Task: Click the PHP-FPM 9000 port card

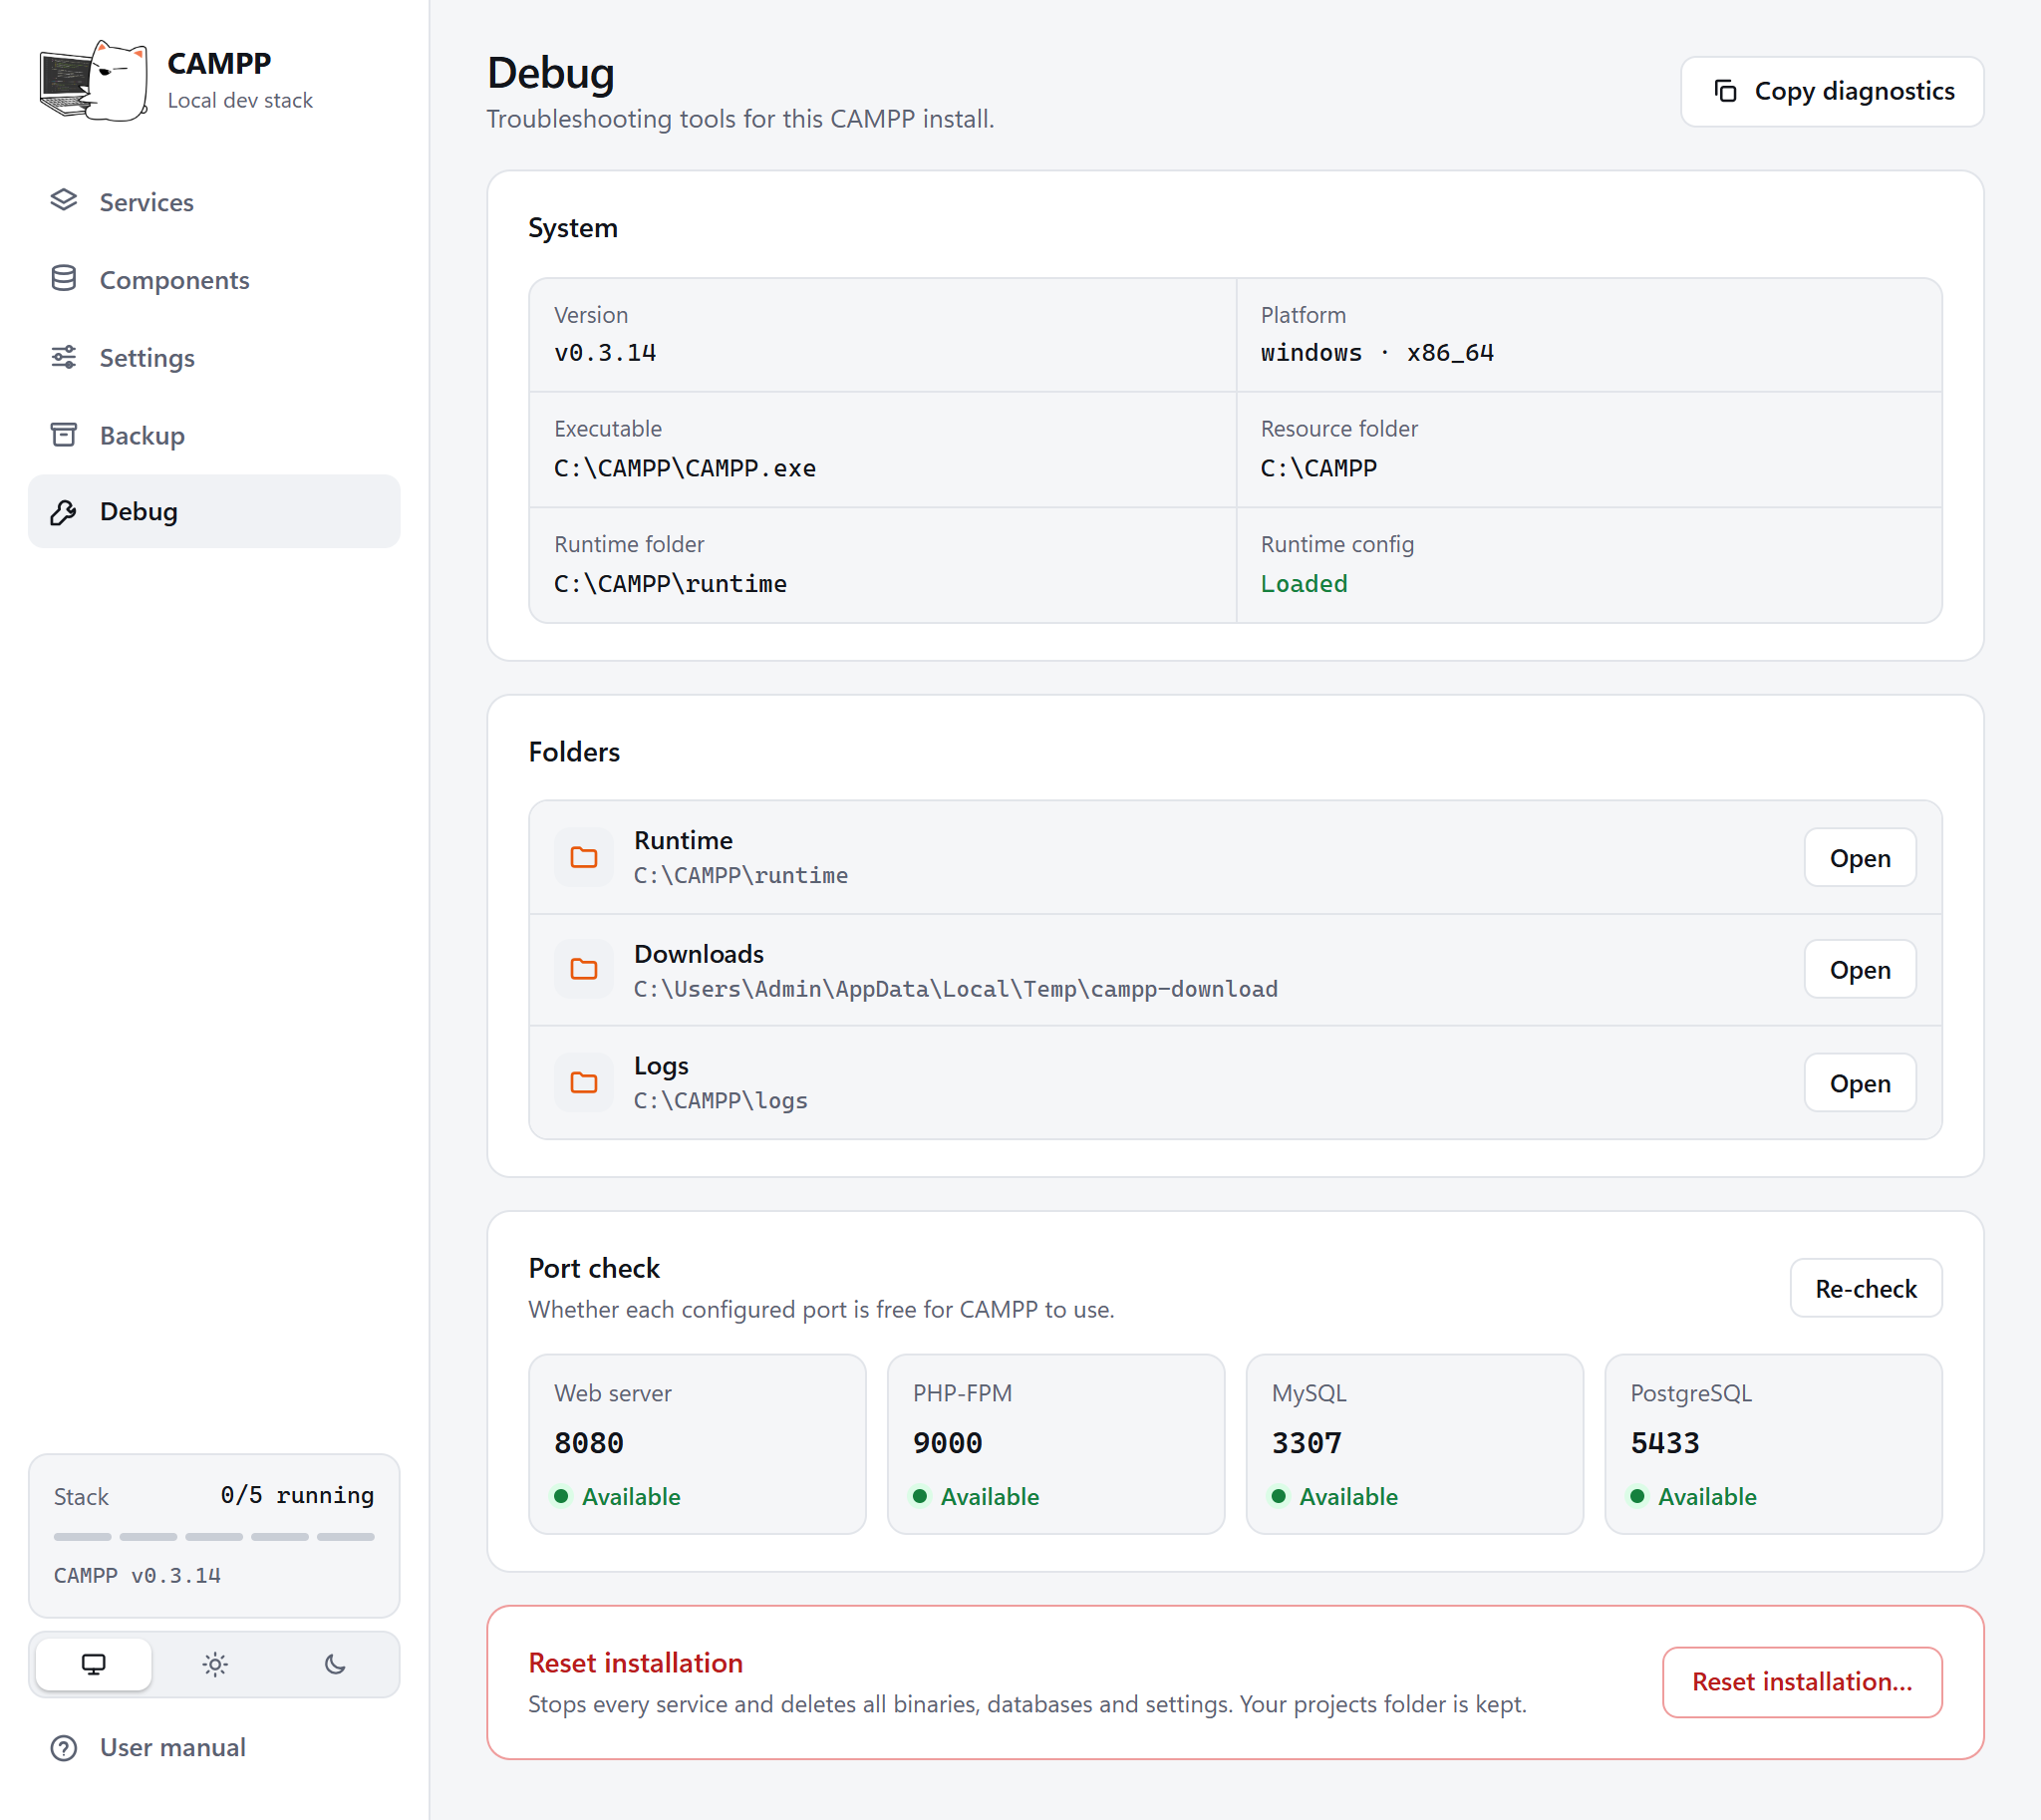Action: [1056, 1444]
